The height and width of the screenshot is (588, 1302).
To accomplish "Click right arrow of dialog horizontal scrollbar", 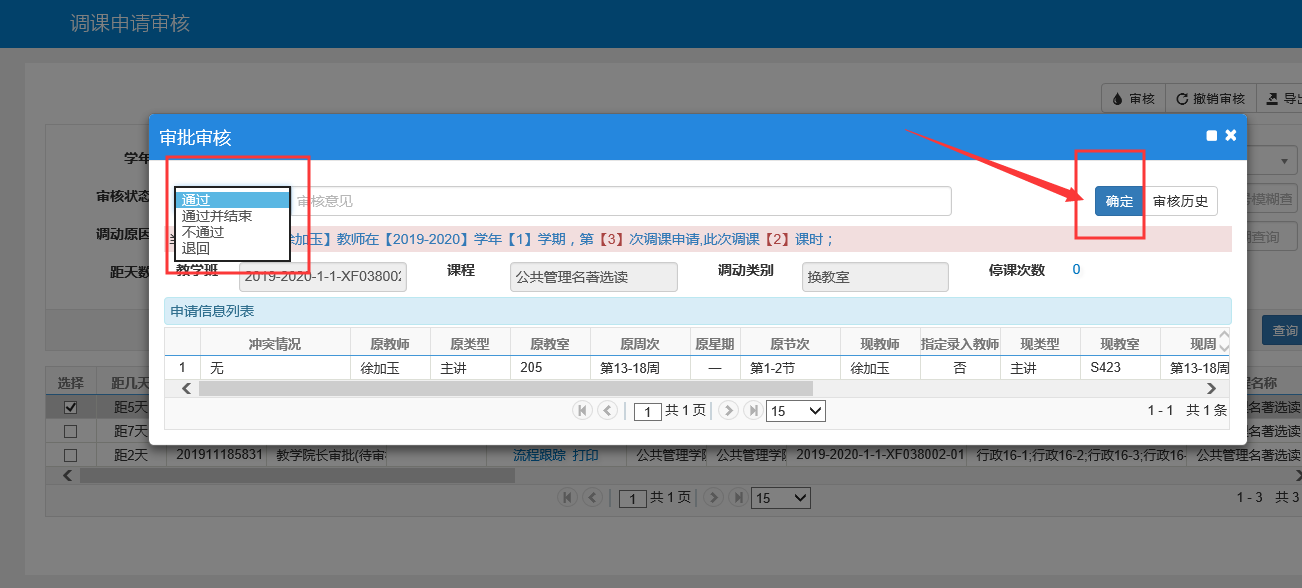I will click(1211, 388).
